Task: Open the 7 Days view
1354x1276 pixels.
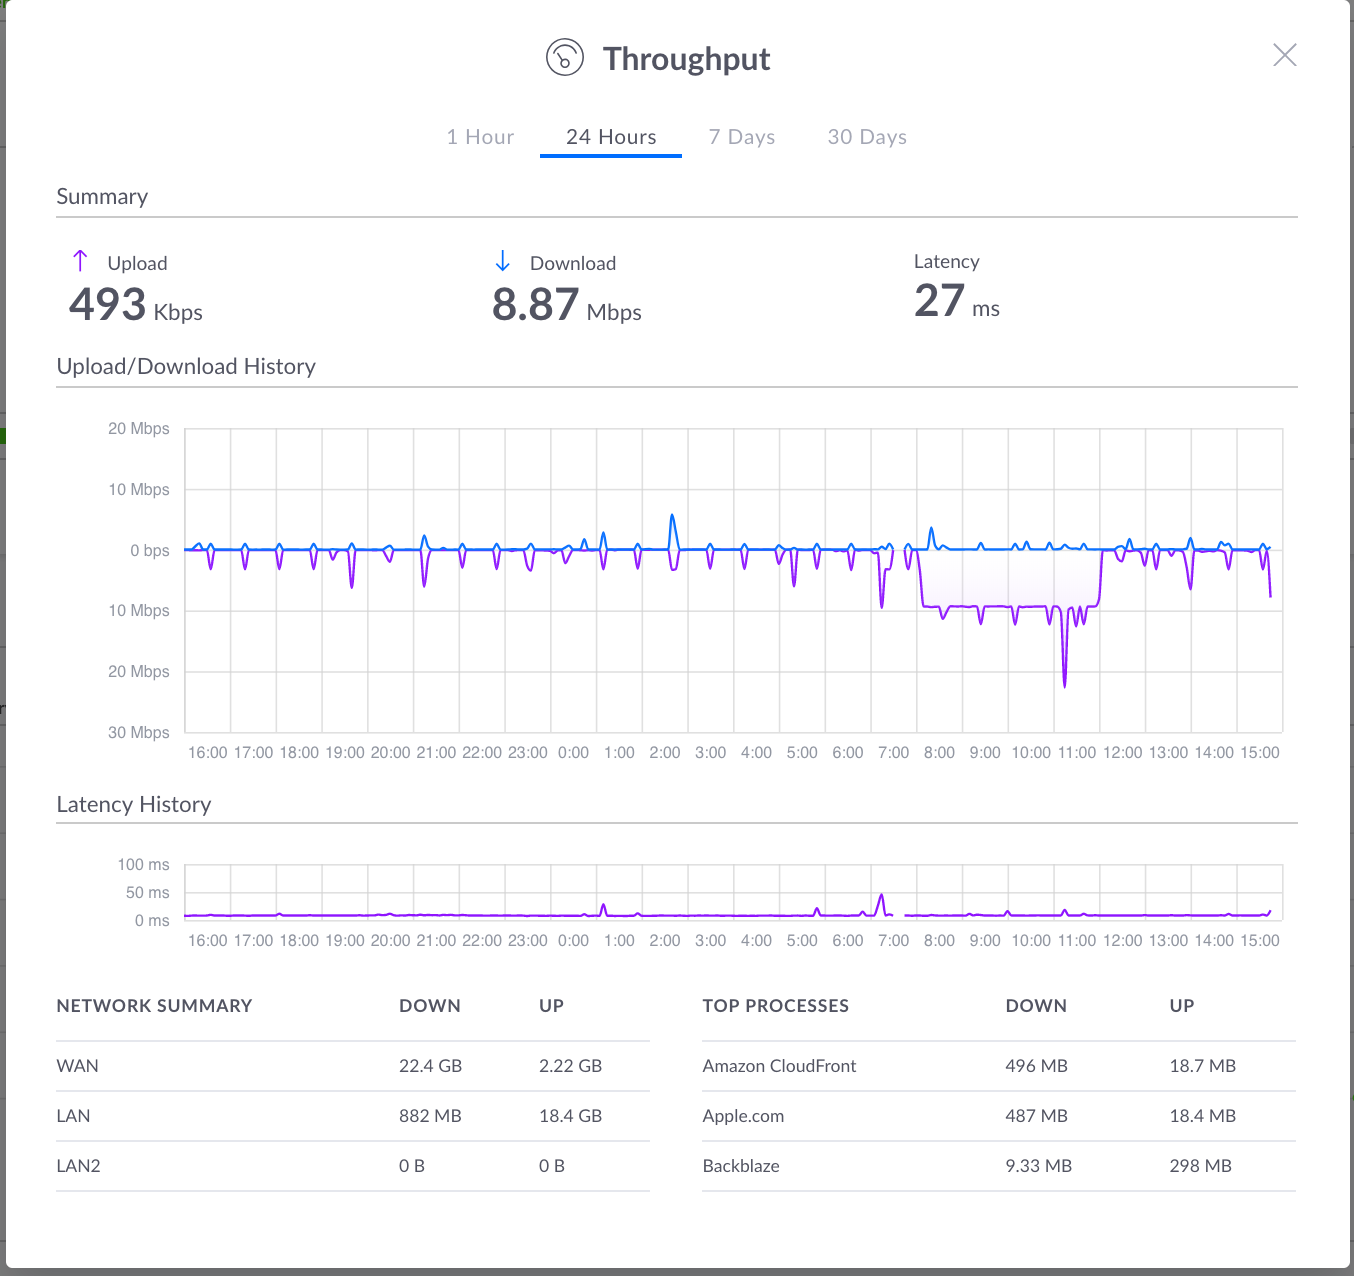Action: (x=742, y=137)
